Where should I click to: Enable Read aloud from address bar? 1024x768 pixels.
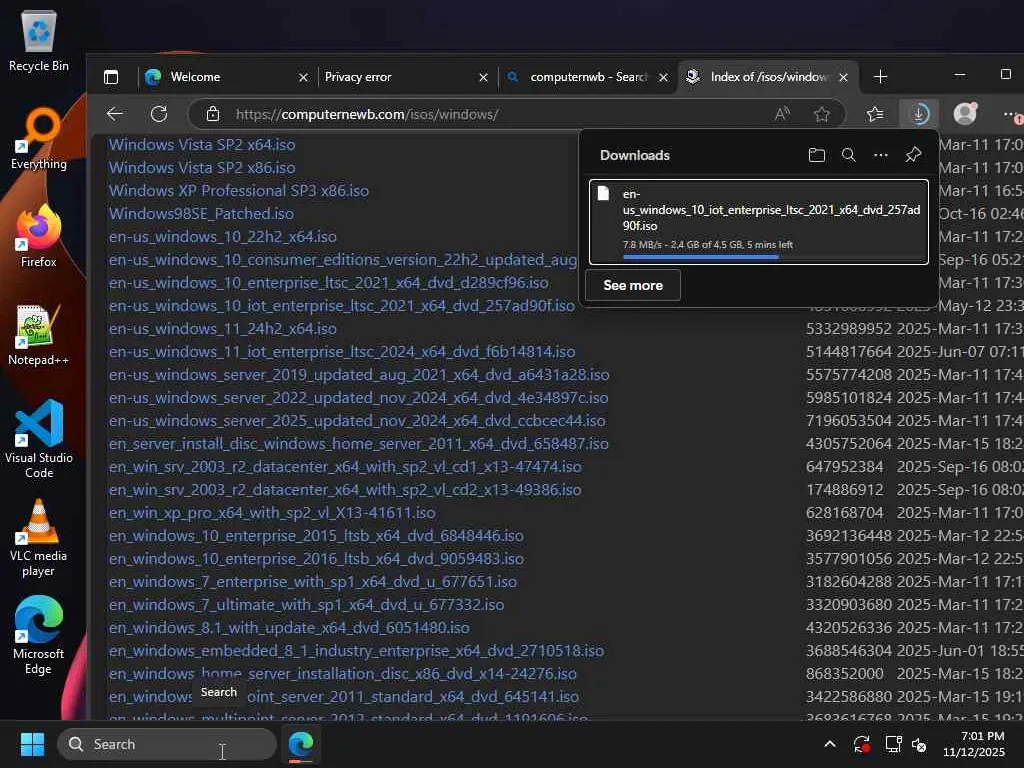782,114
